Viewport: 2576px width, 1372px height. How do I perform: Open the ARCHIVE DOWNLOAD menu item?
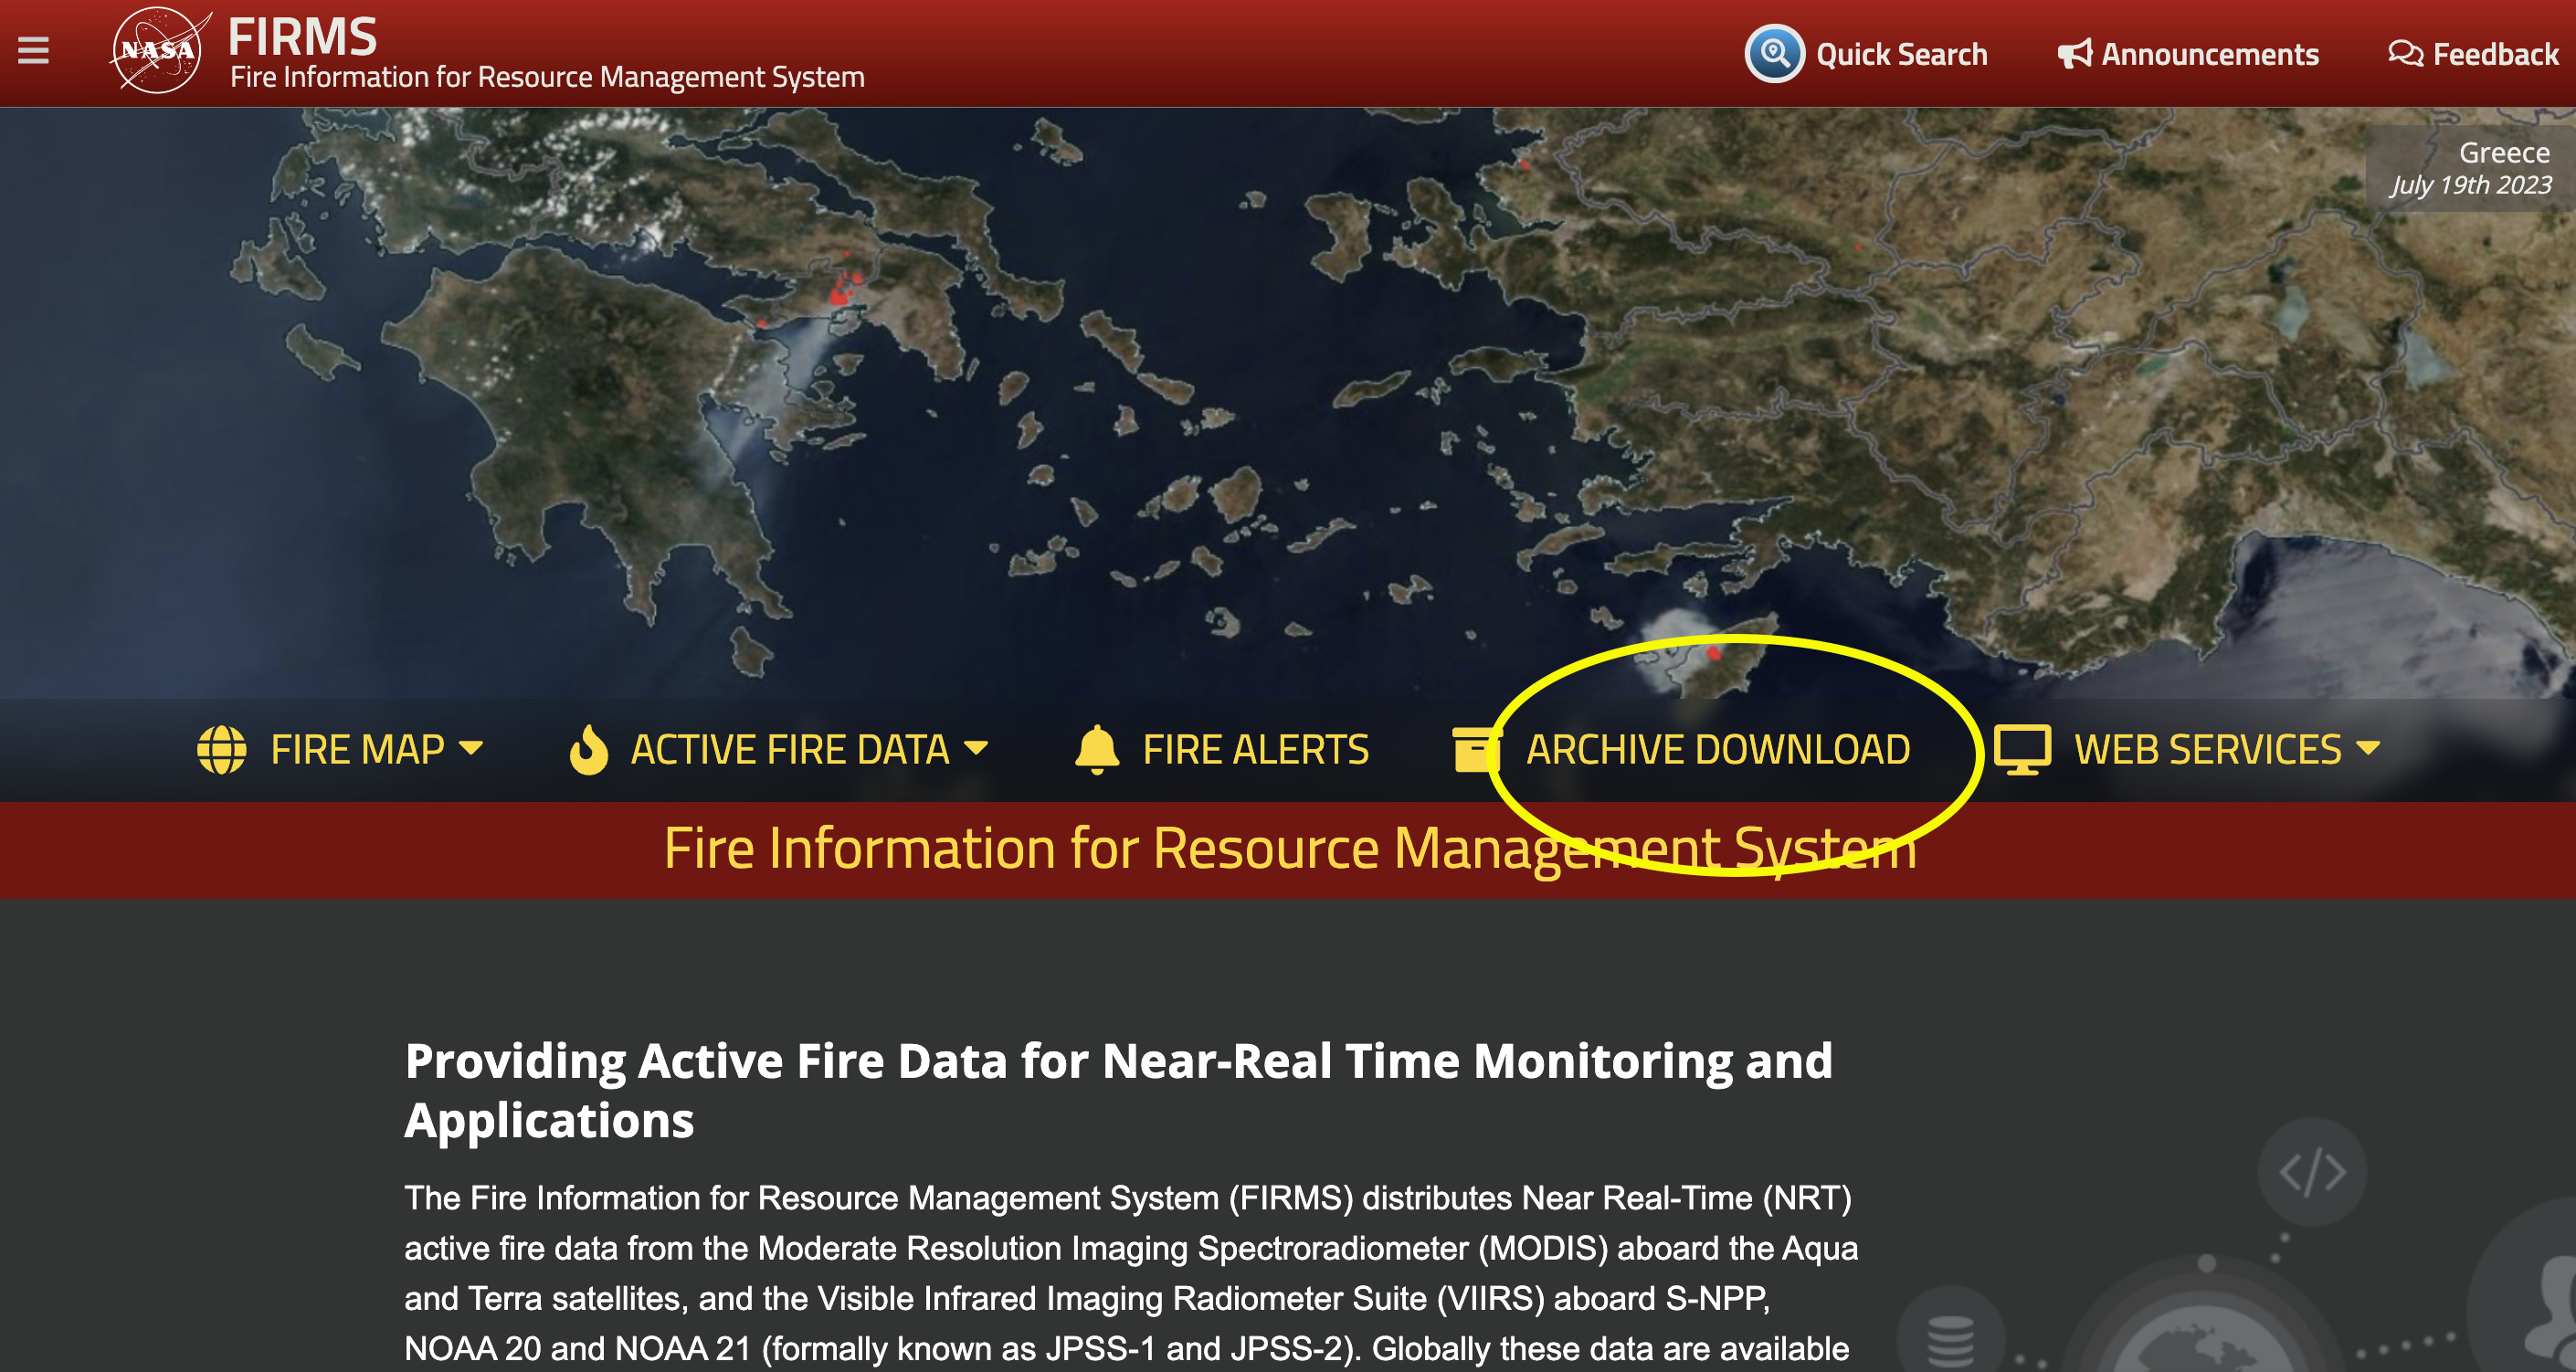(1718, 750)
